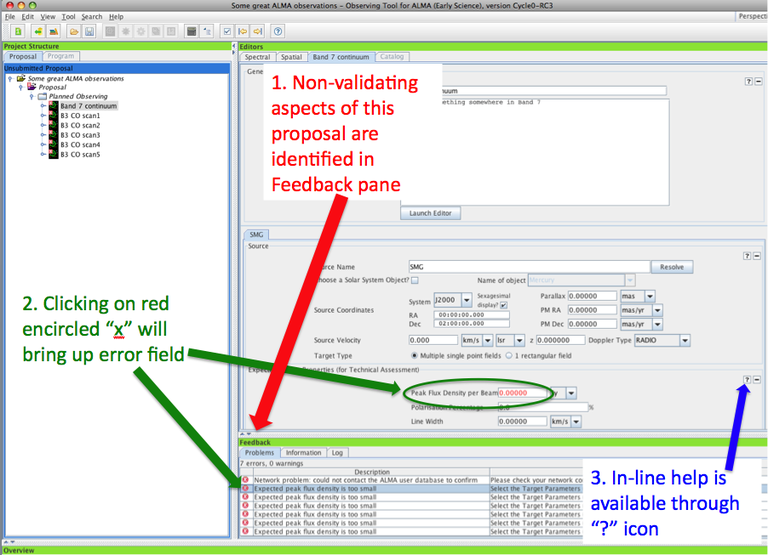Open the Search menu
This screenshot has height=555, width=768.
tap(92, 17)
